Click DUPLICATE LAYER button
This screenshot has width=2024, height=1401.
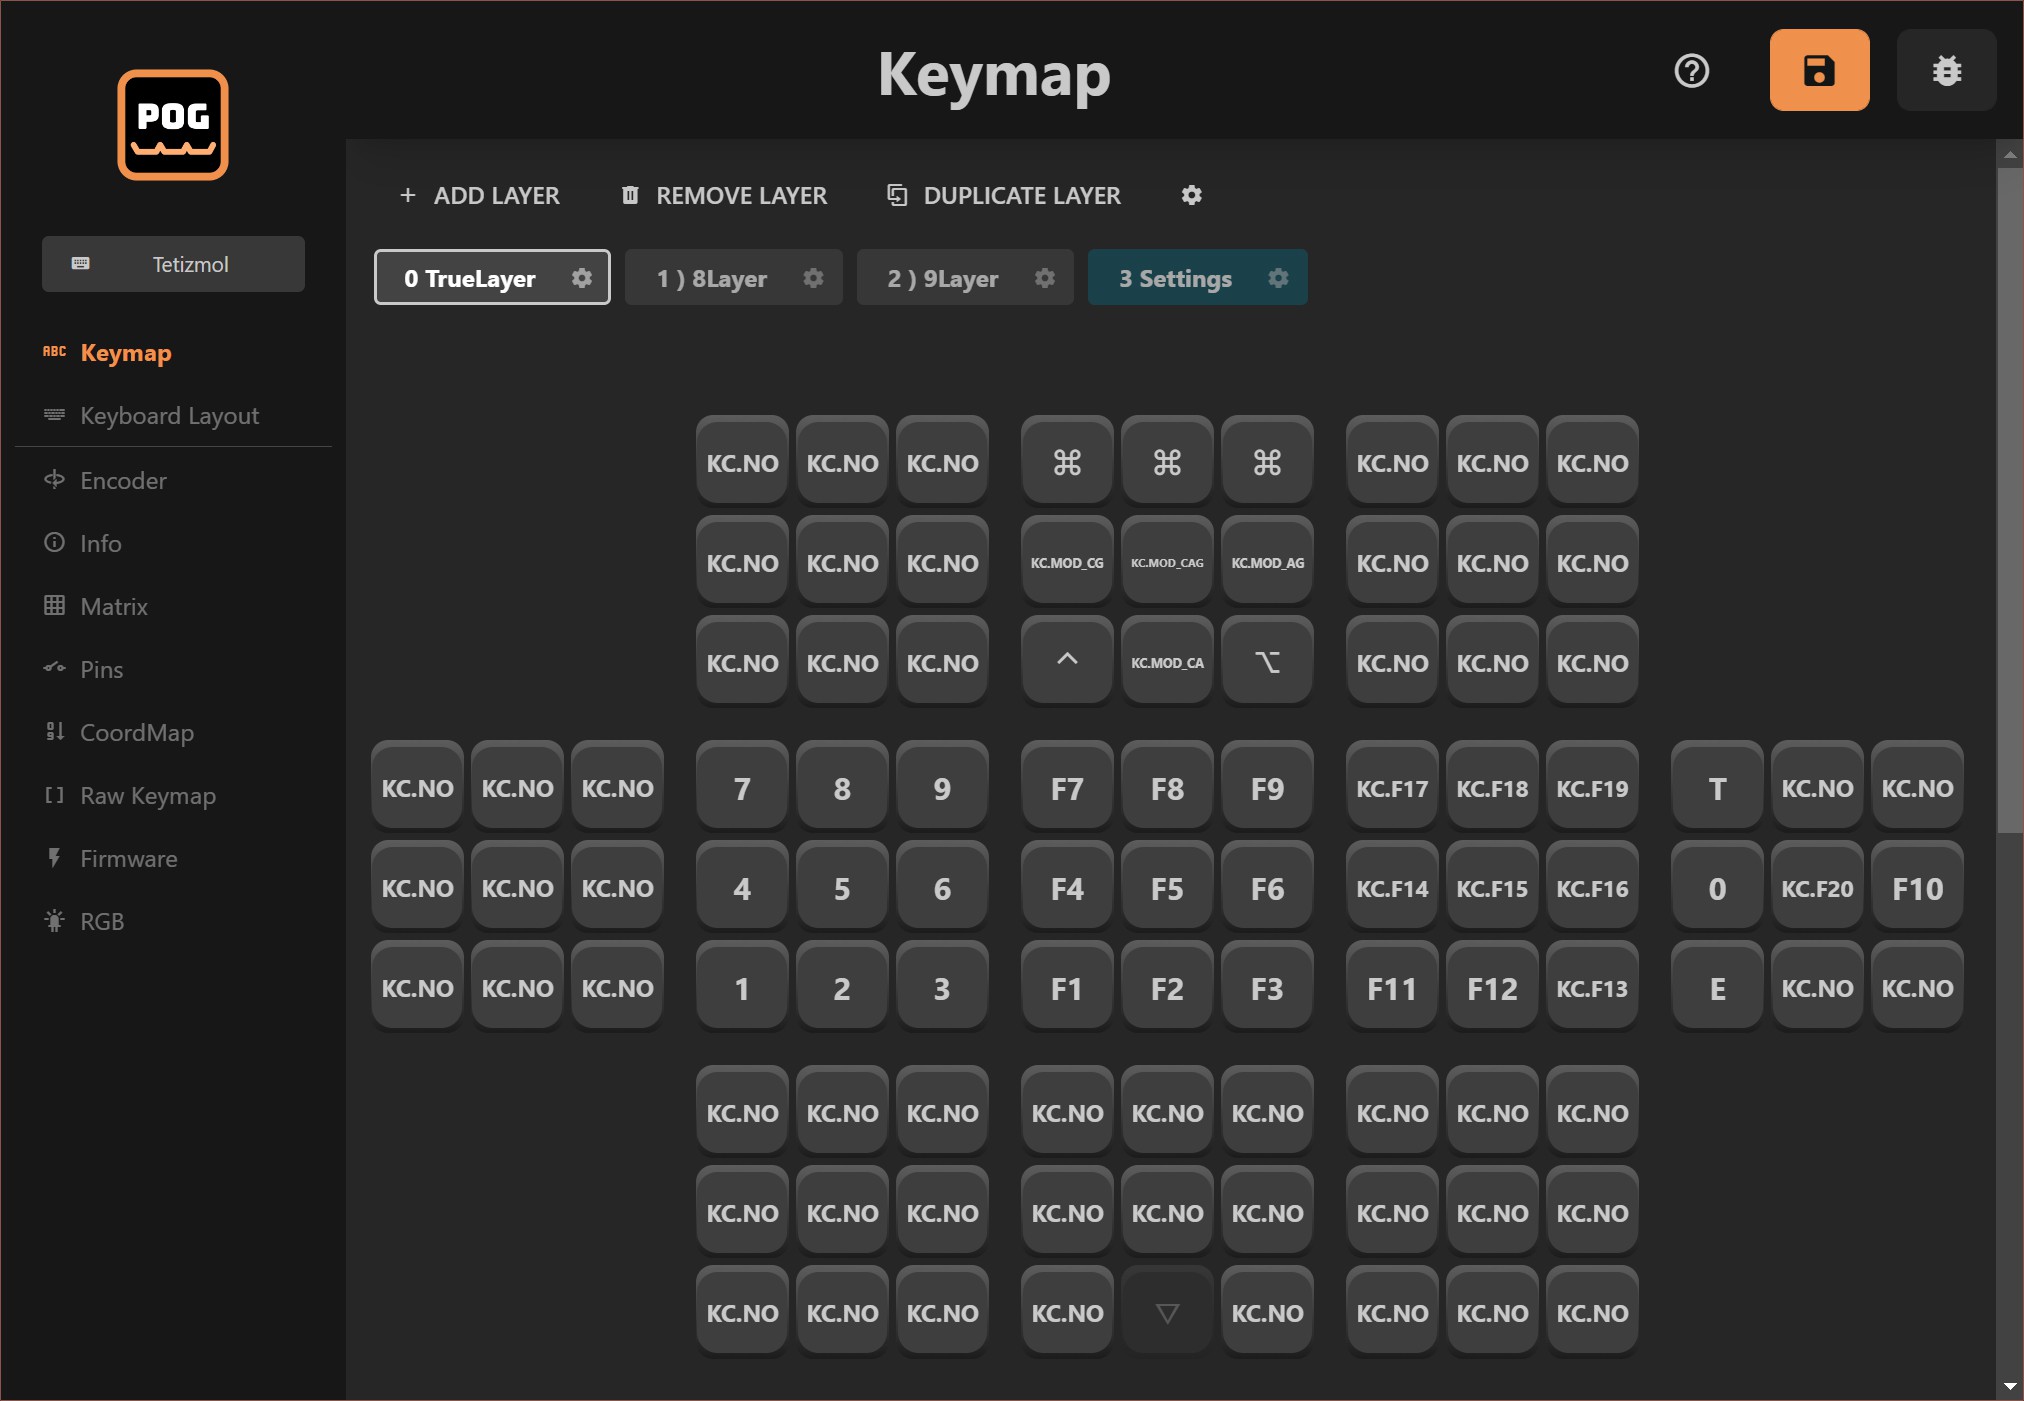(x=1004, y=195)
